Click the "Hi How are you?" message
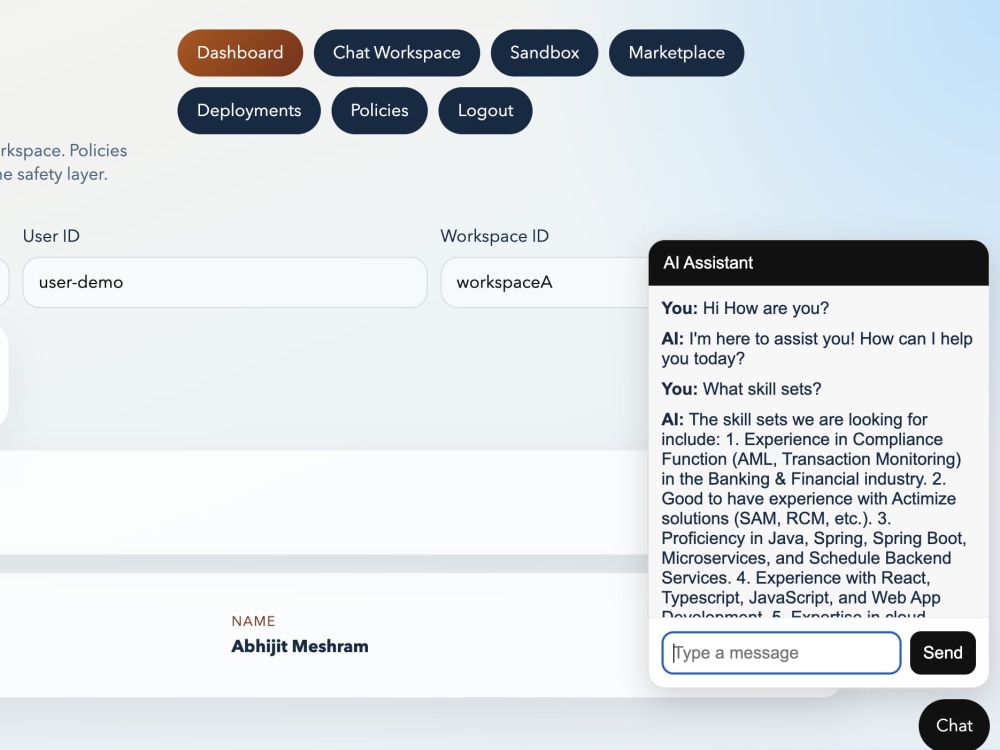 point(745,309)
